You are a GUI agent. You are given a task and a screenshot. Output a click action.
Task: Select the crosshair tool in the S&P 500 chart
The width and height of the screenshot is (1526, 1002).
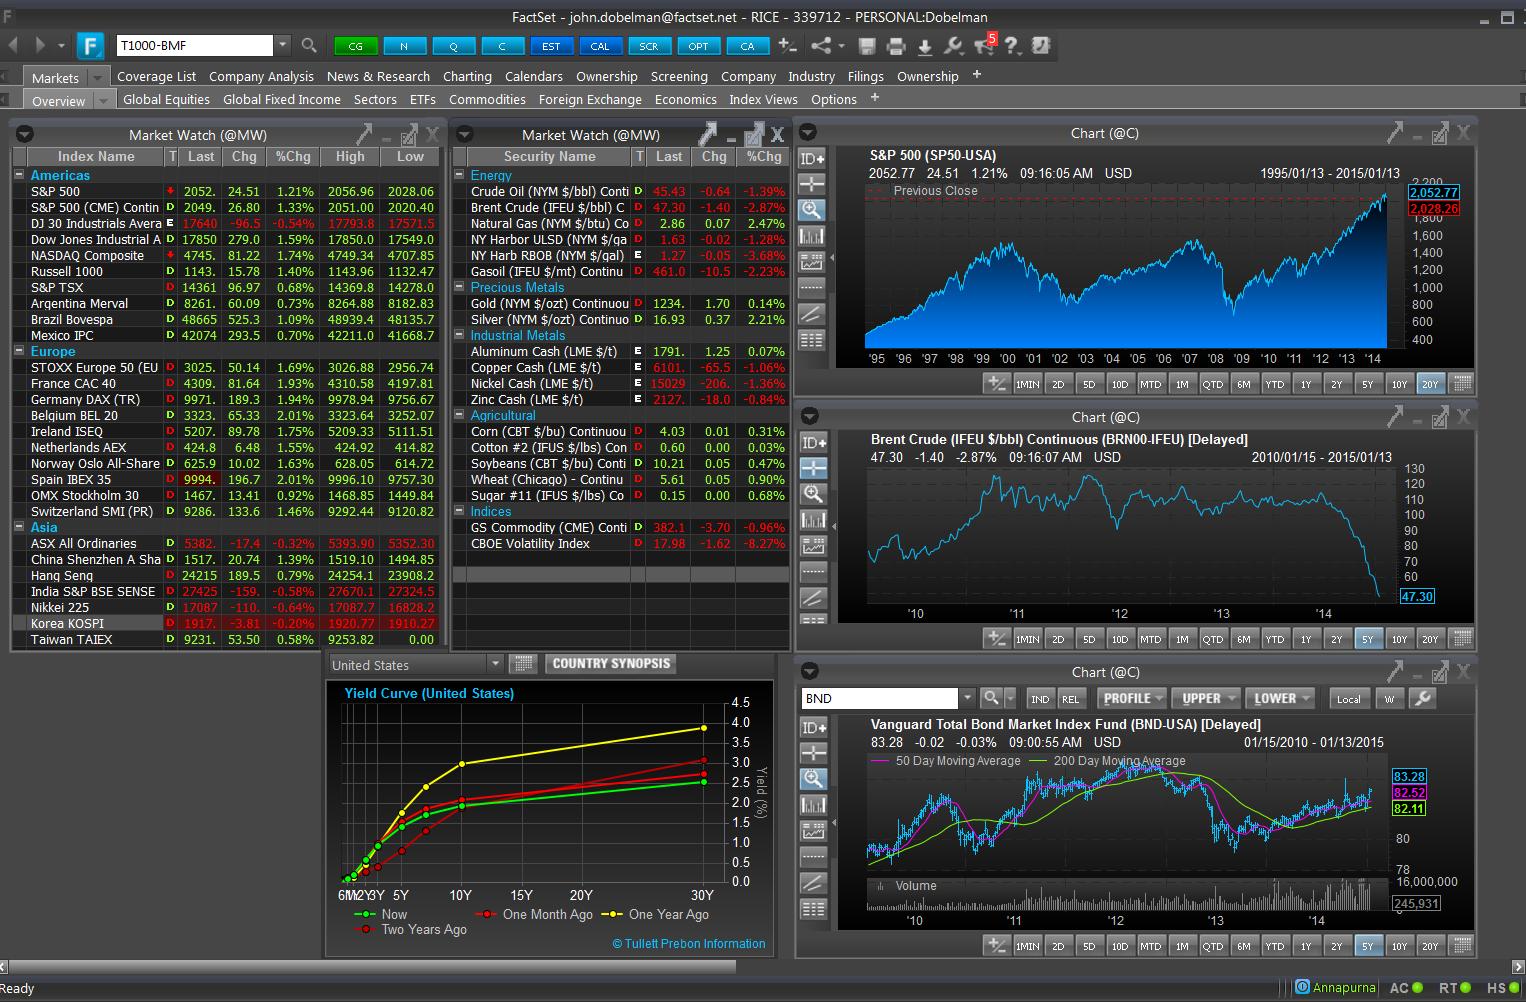pyautogui.click(x=812, y=184)
